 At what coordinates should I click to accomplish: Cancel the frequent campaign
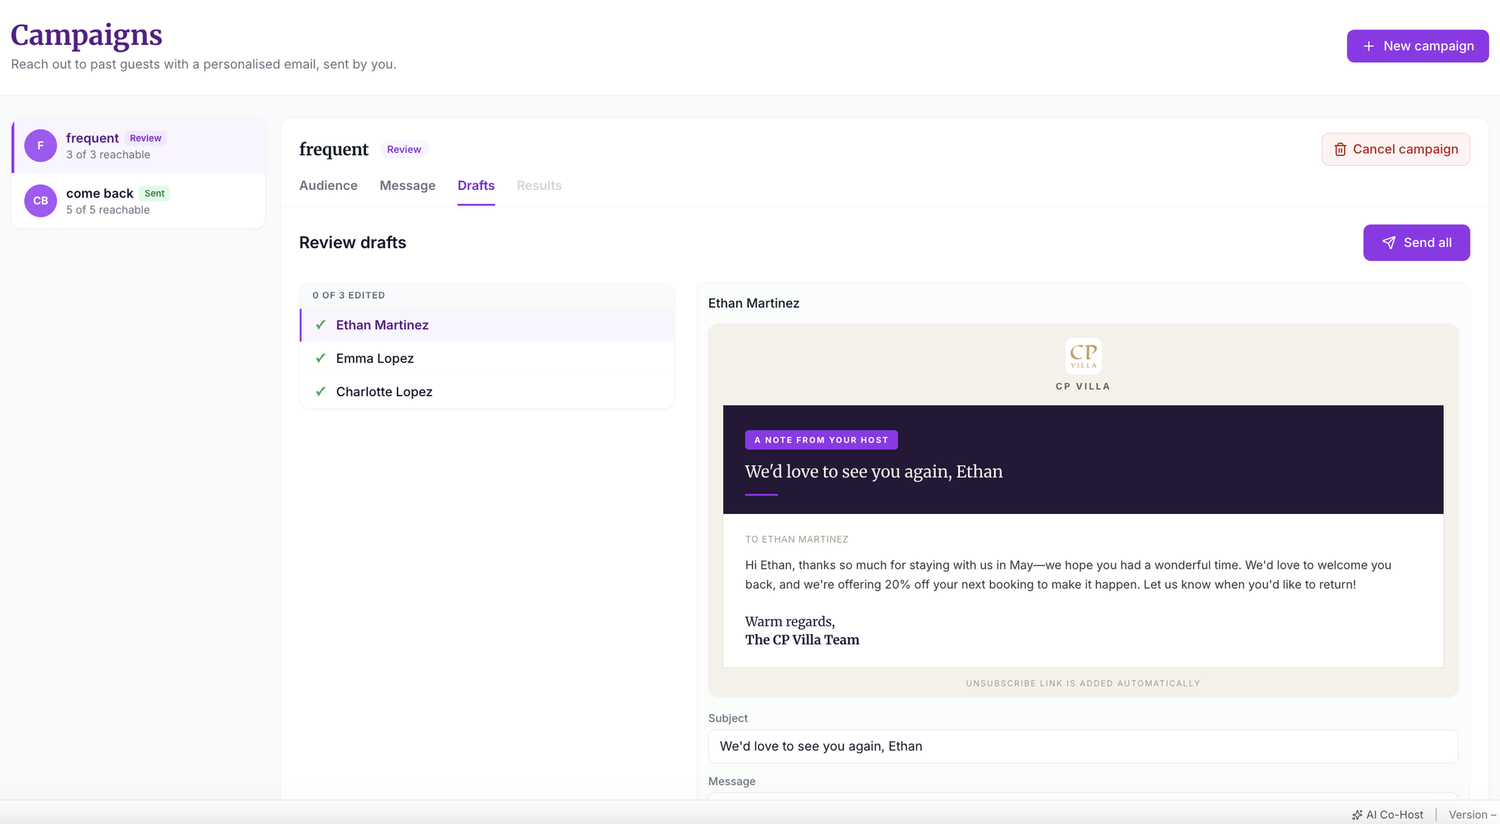click(1395, 149)
